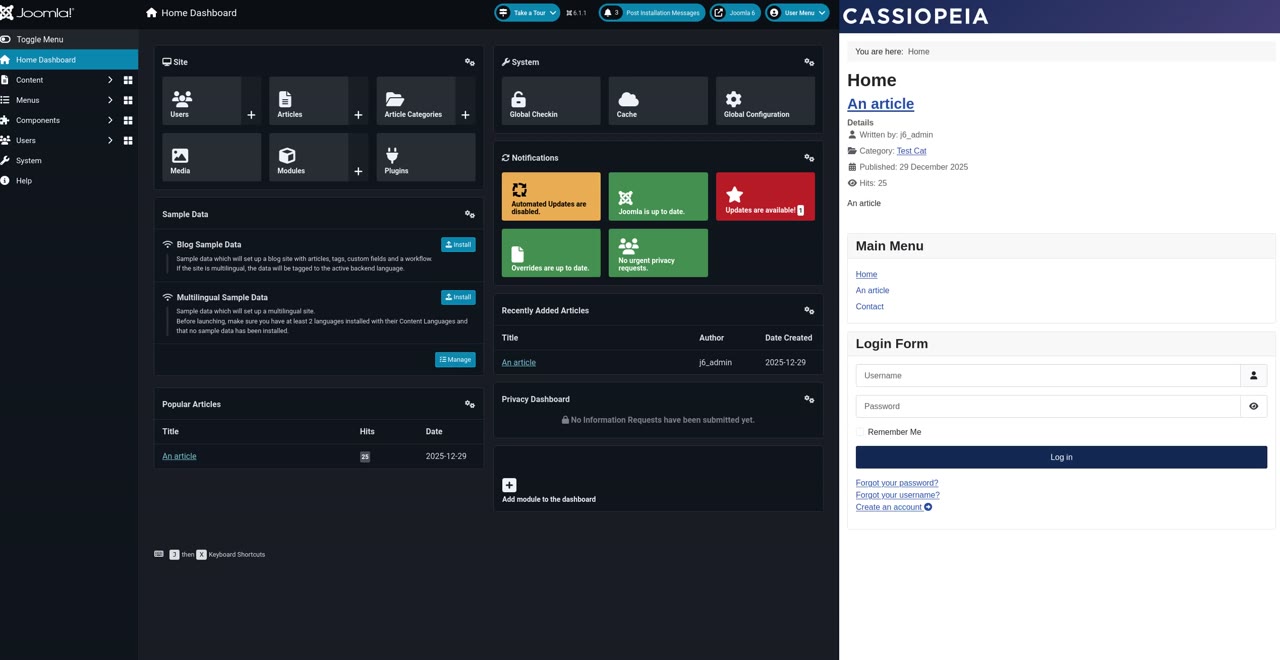The width and height of the screenshot is (1280, 660).
Task: Open the Cache tile
Action: (658, 101)
